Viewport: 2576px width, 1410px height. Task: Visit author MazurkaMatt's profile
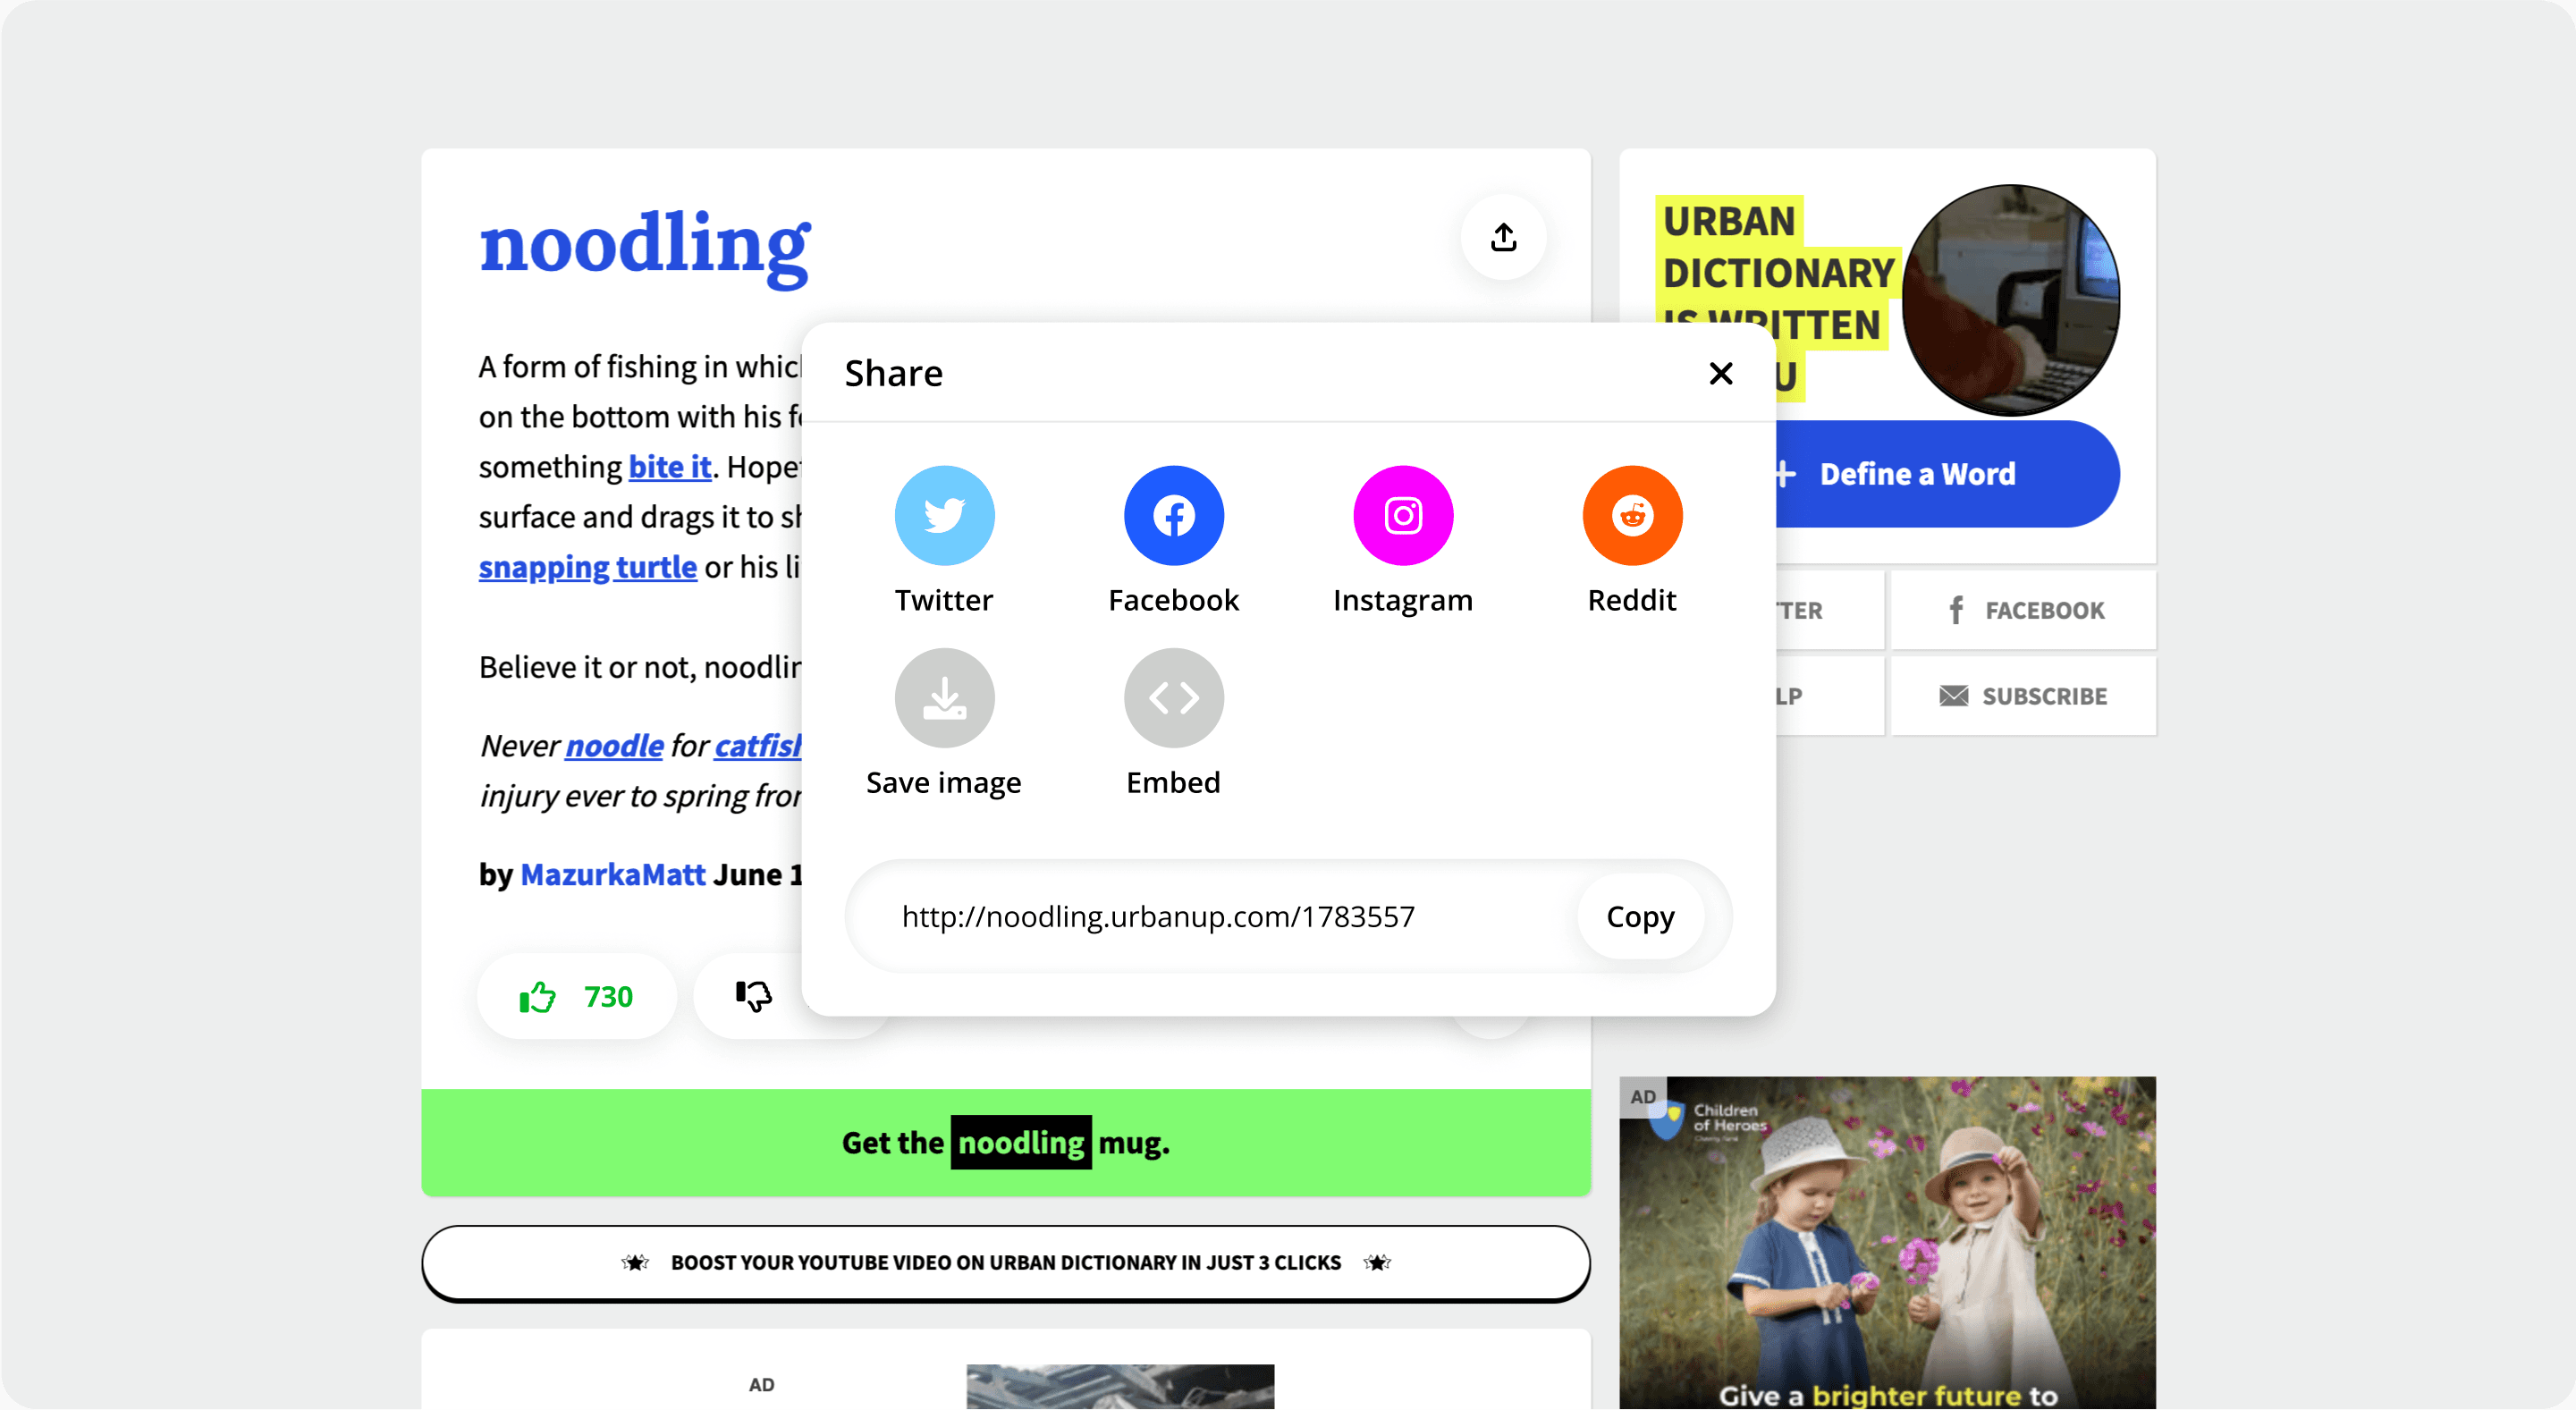point(612,875)
